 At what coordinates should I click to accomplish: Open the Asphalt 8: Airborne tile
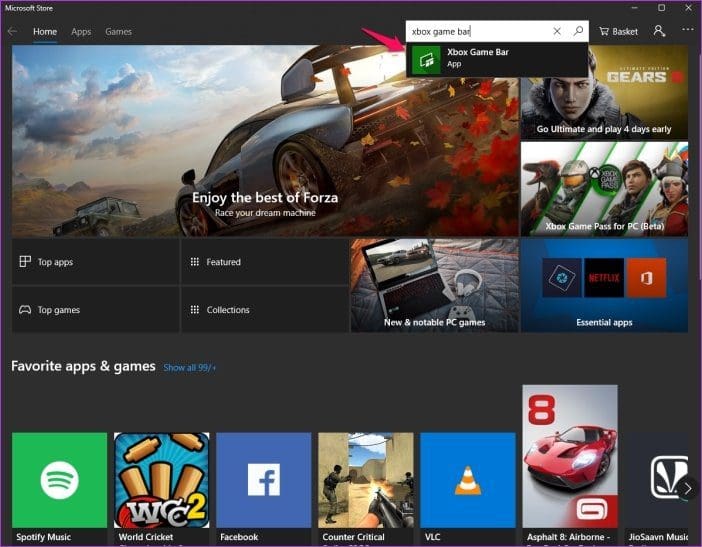[x=570, y=464]
